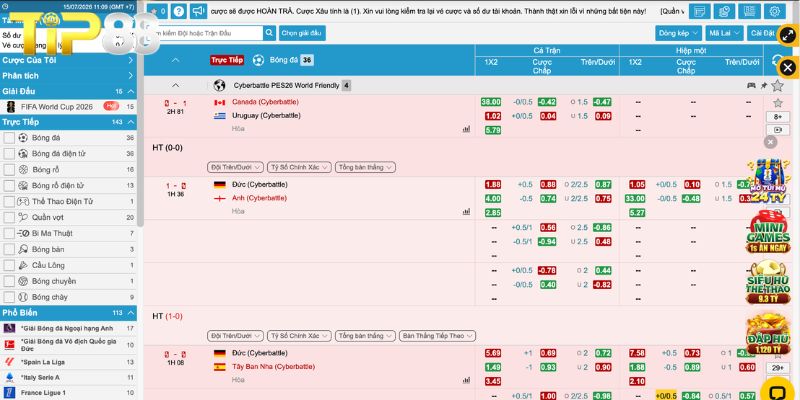
Task: Favorite the Cyberbattle PES26 World Friendly league star
Action: [777, 86]
